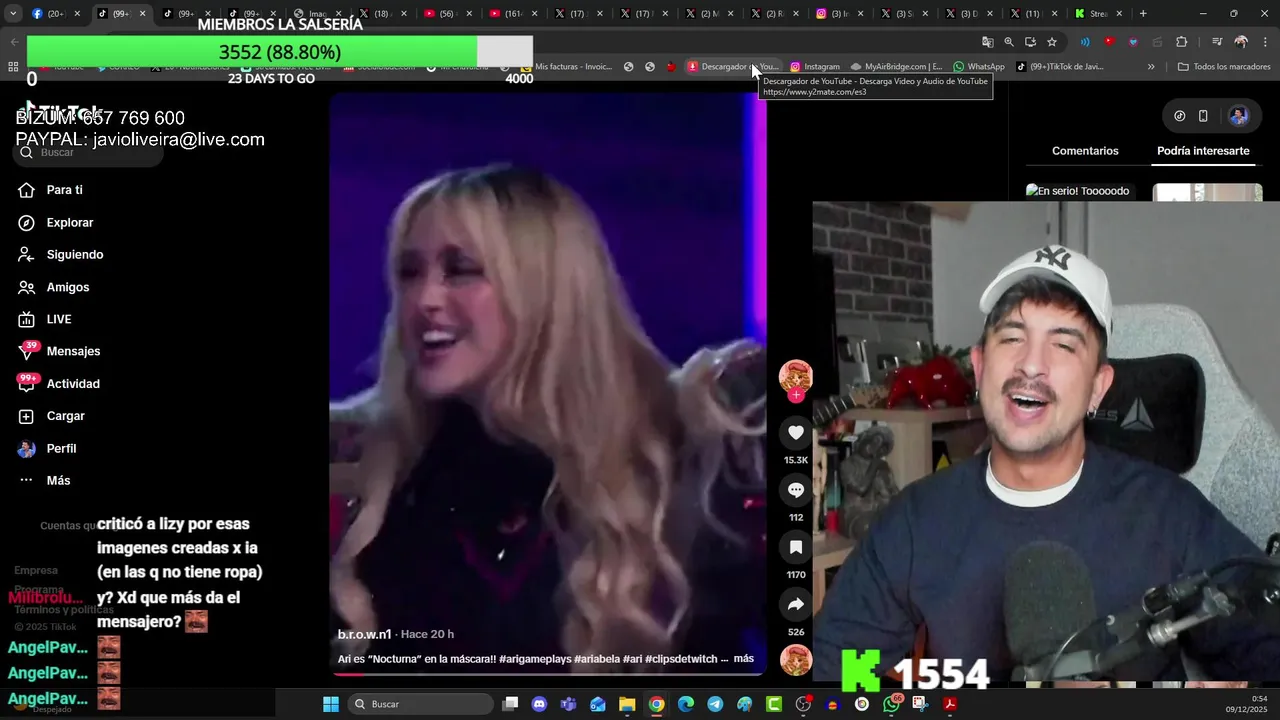This screenshot has width=1280, height=720.
Task: Open Cargar upload page
Action: point(66,416)
